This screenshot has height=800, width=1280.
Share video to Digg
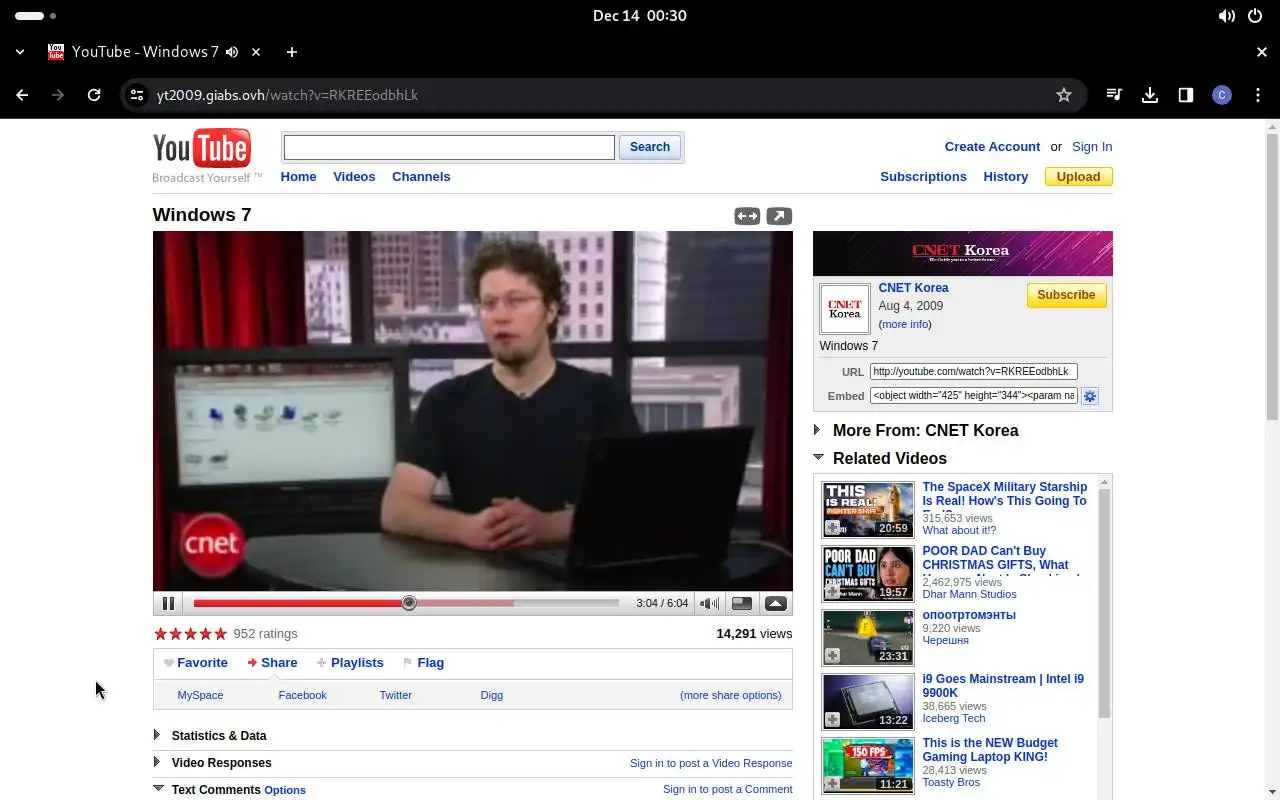tap(491, 695)
